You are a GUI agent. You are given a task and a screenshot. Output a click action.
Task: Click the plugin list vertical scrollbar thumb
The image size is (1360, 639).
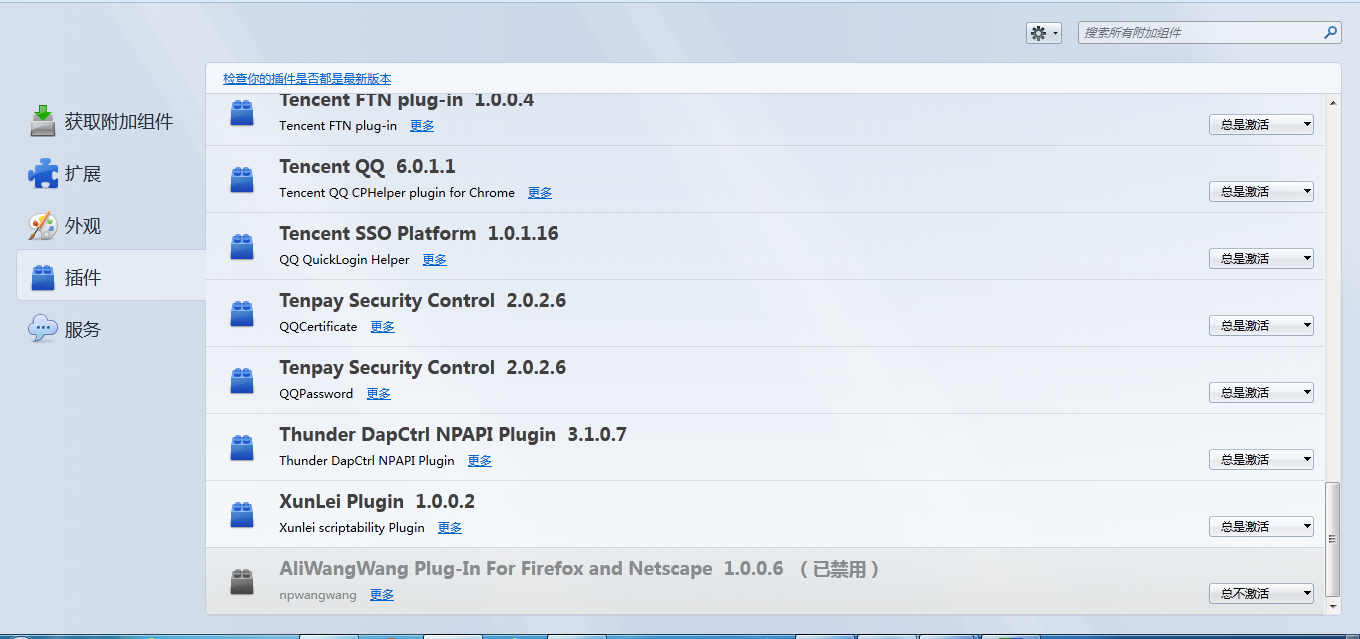pos(1331,540)
